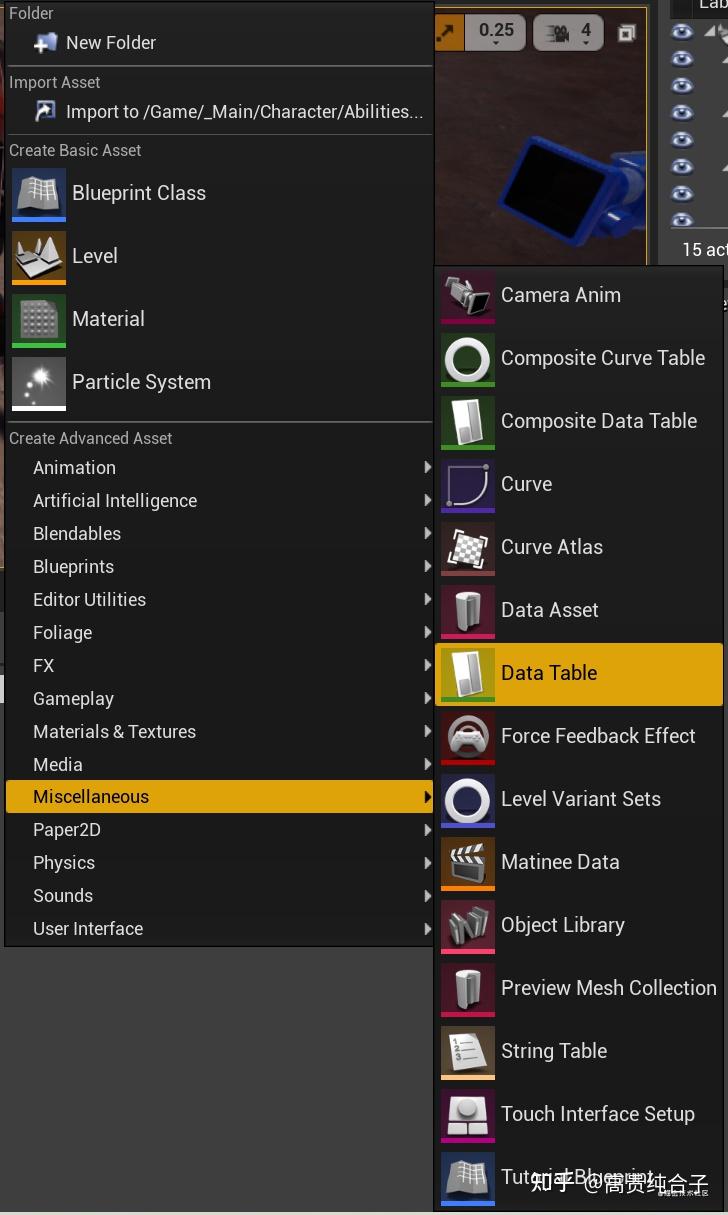Image resolution: width=728 pixels, height=1215 pixels.
Task: Toggle visibility eye of the first outliner actor
Action: (682, 32)
